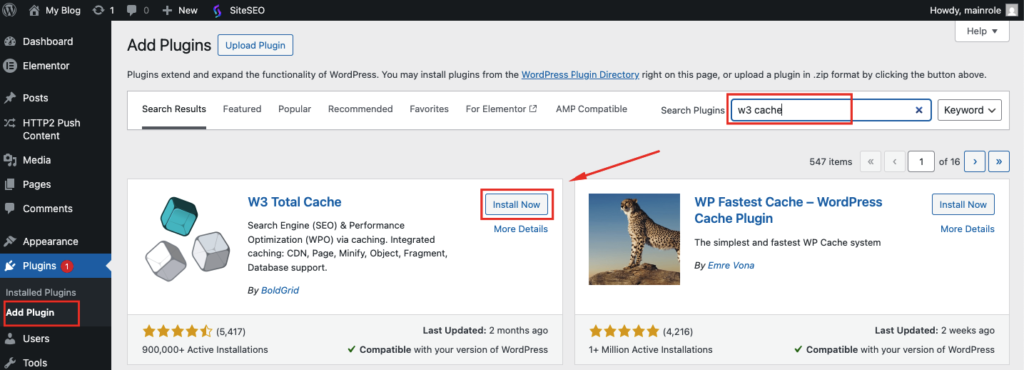1024x370 pixels.
Task: Open Add Plugin submenu item
Action: [x=30, y=313]
